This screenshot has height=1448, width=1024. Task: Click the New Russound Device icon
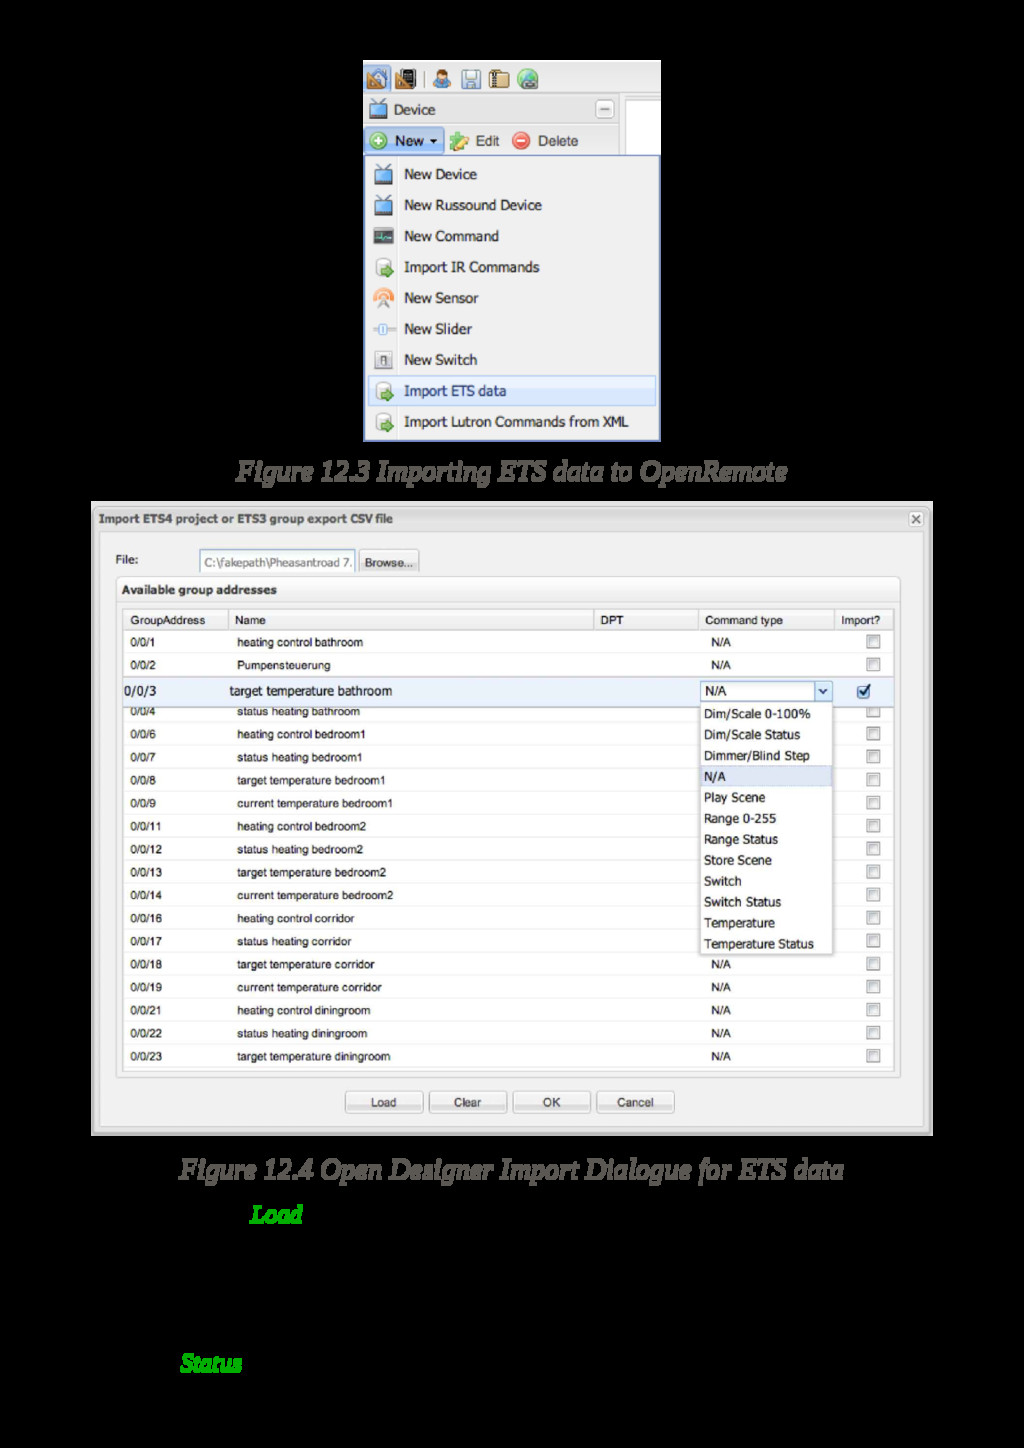[x=384, y=205]
